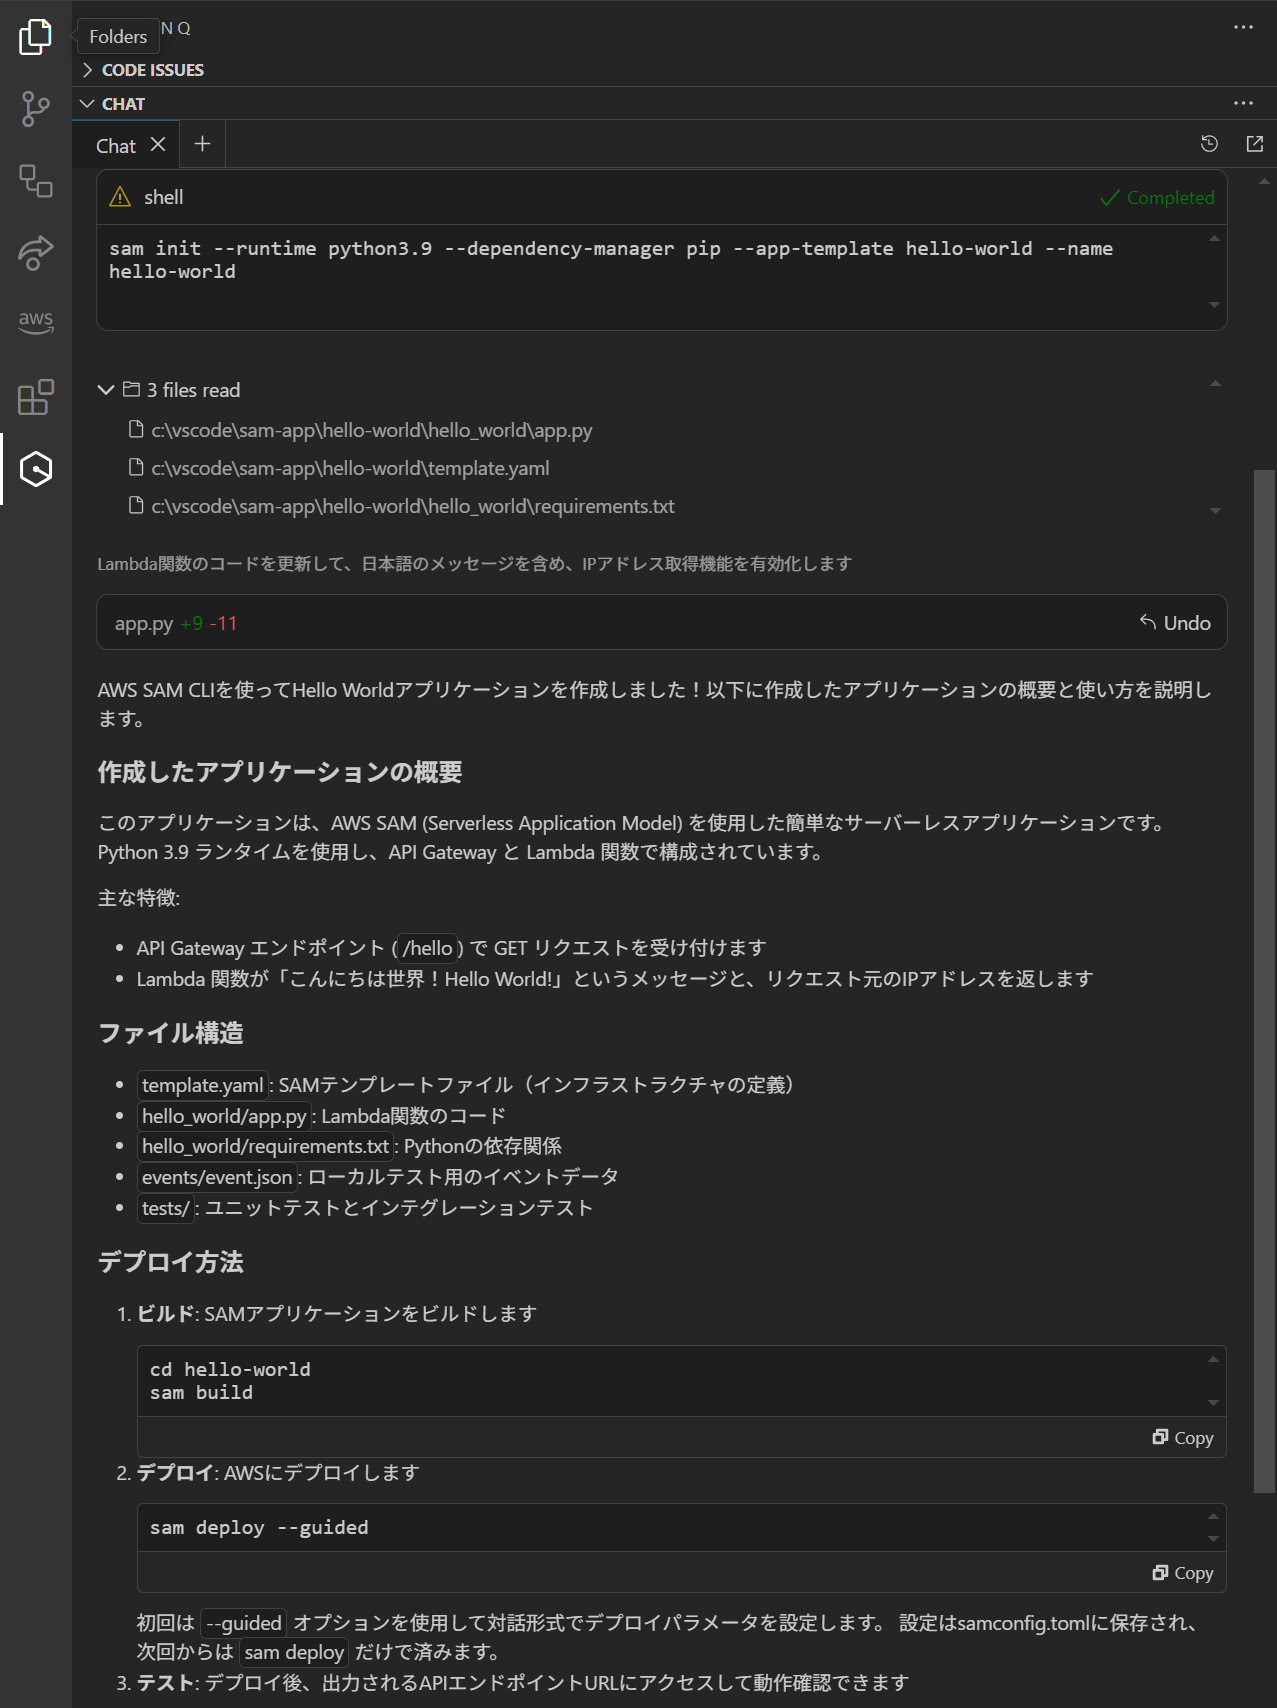Click the sam init command text
The height and width of the screenshot is (1708, 1277).
click(x=611, y=260)
